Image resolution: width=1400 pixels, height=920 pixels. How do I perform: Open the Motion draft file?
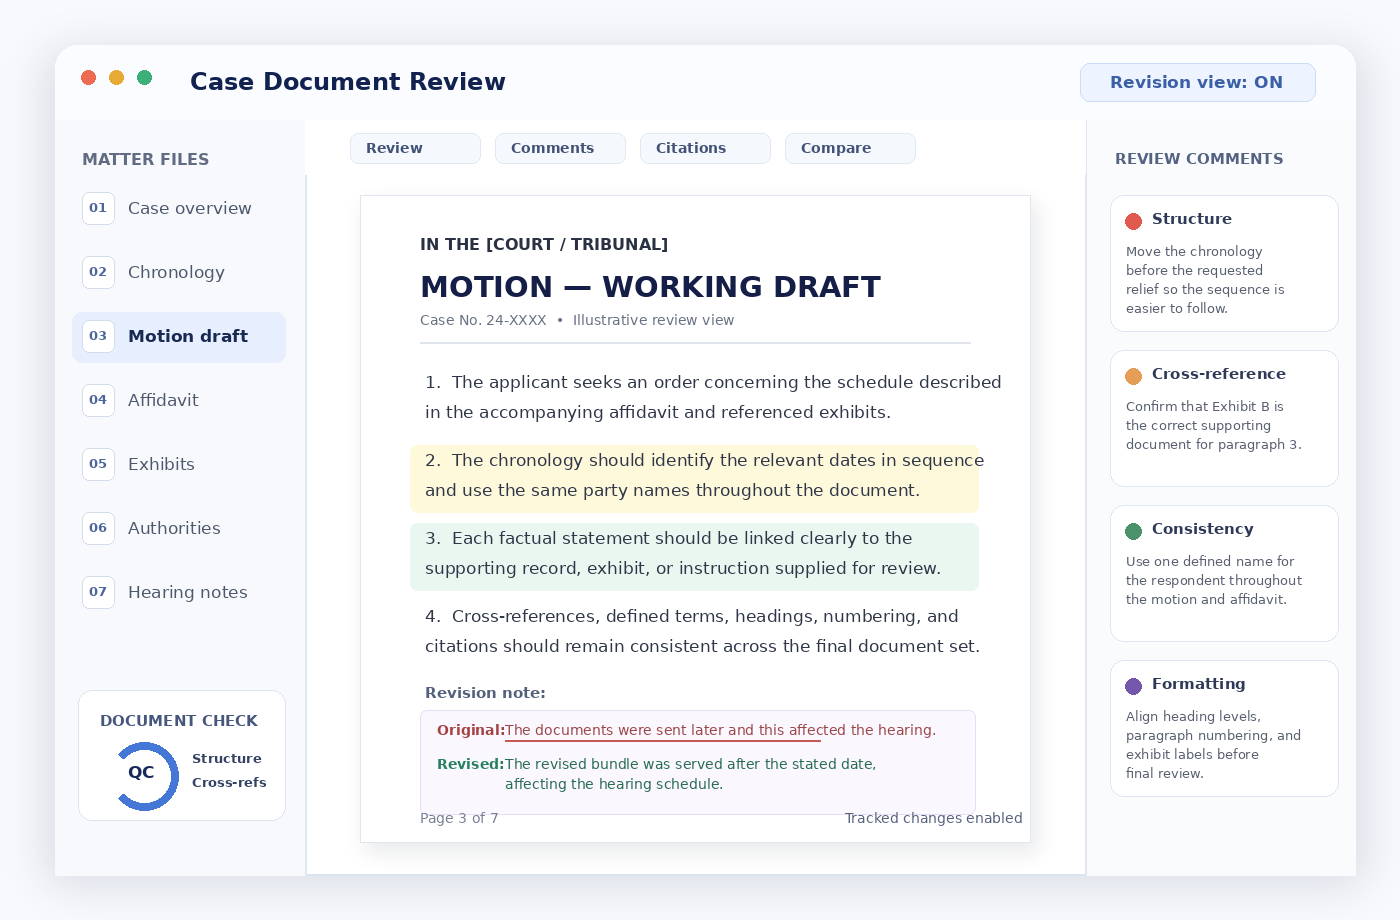pos(179,336)
